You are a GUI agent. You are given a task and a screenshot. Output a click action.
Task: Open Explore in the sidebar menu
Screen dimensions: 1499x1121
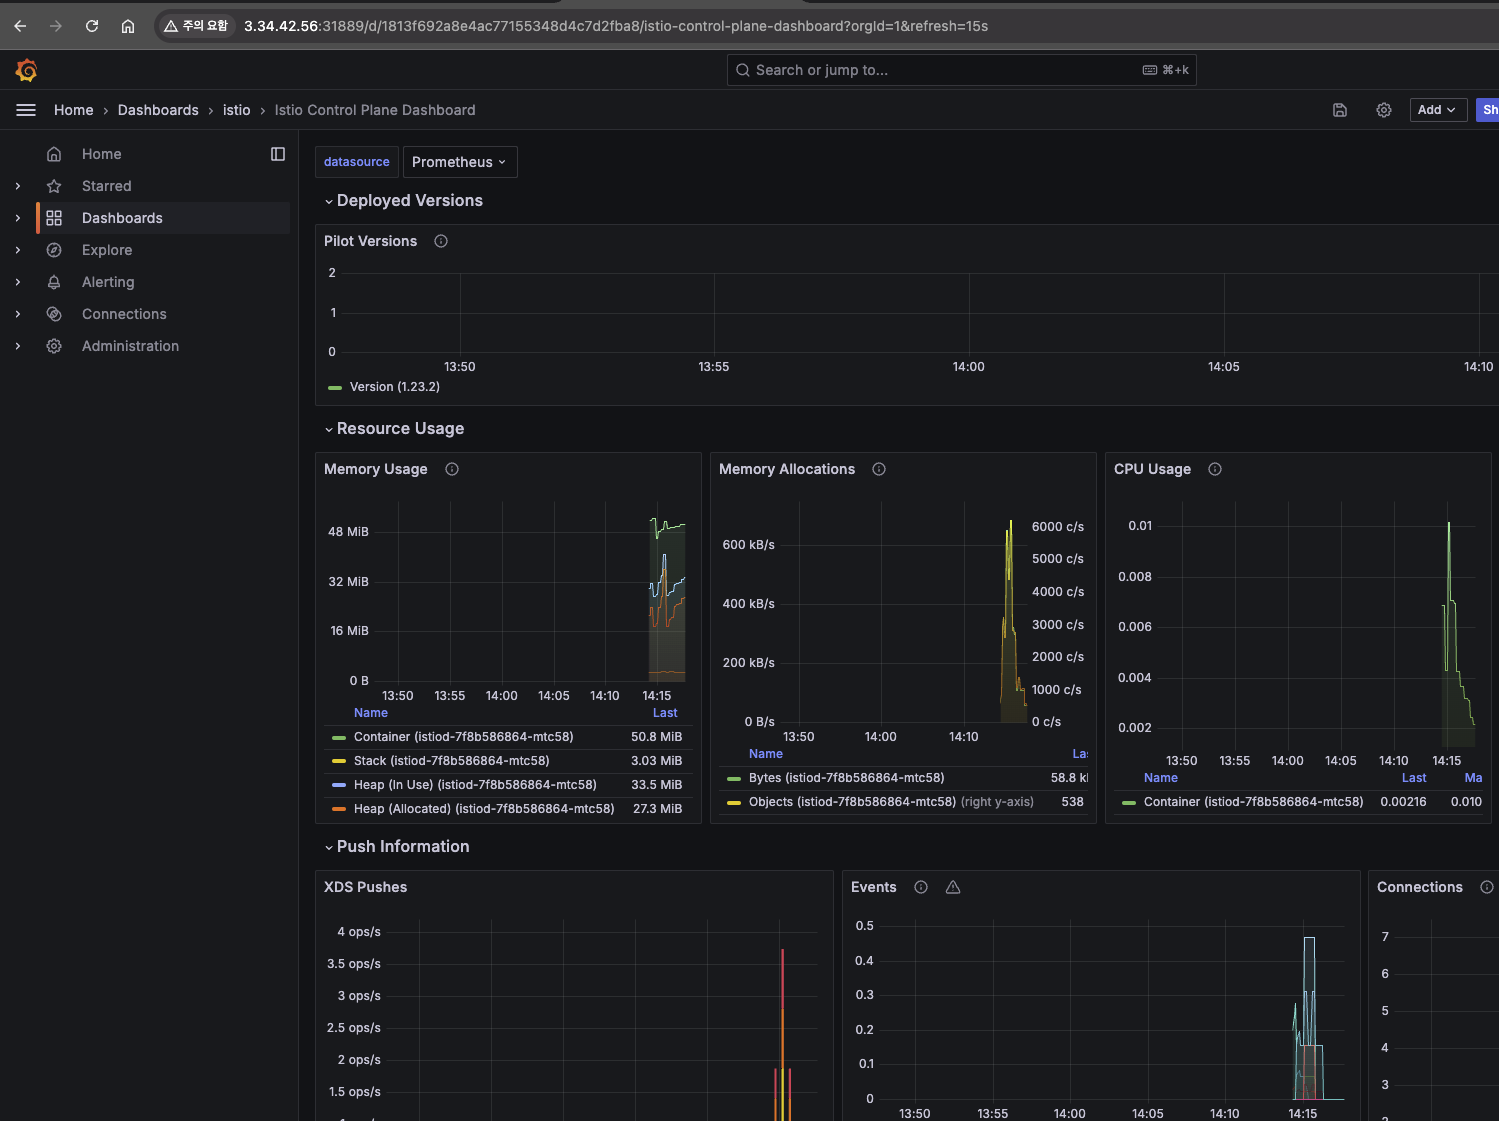coord(107,250)
